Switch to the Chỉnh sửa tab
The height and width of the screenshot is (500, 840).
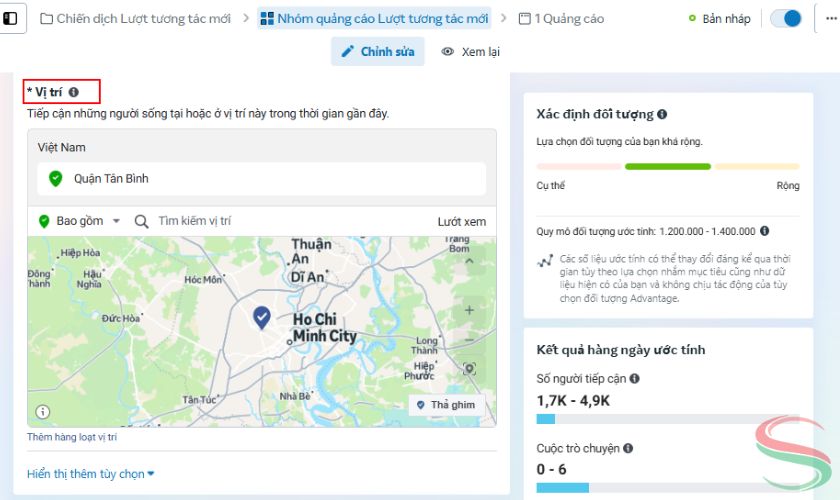(378, 52)
